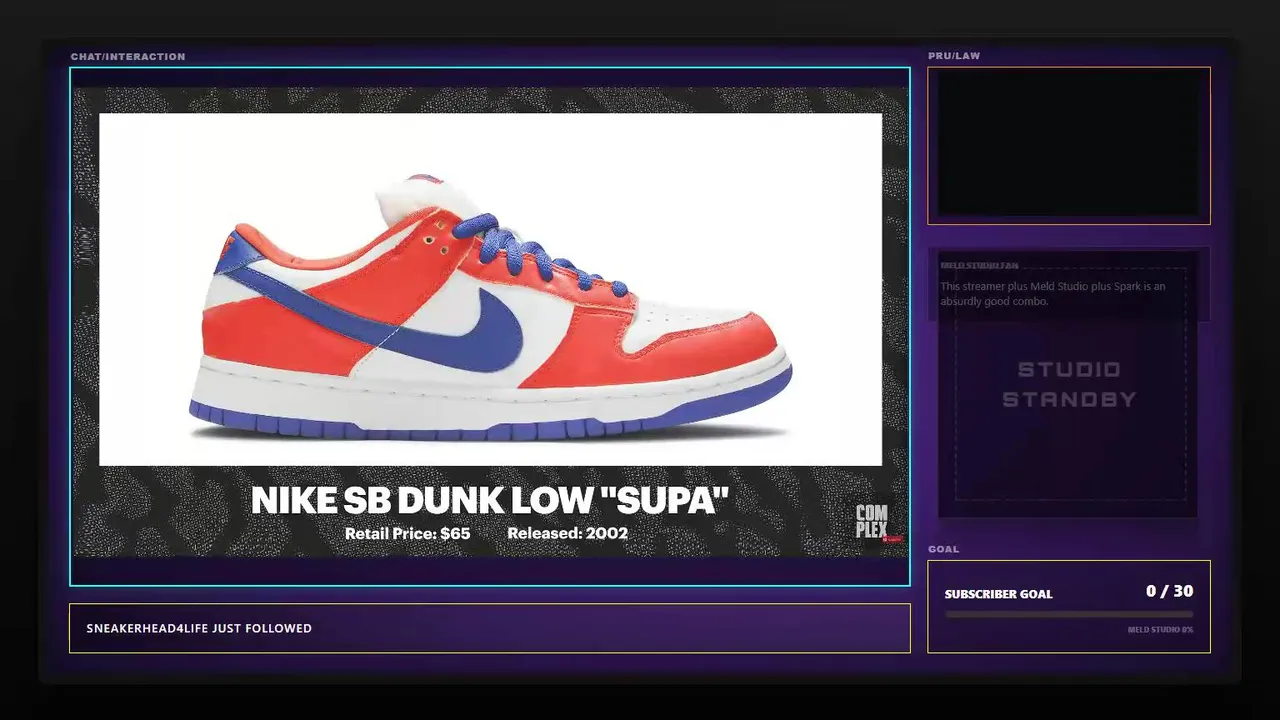Click the "SUBSCRIBER GOAL" label

[x=998, y=594]
